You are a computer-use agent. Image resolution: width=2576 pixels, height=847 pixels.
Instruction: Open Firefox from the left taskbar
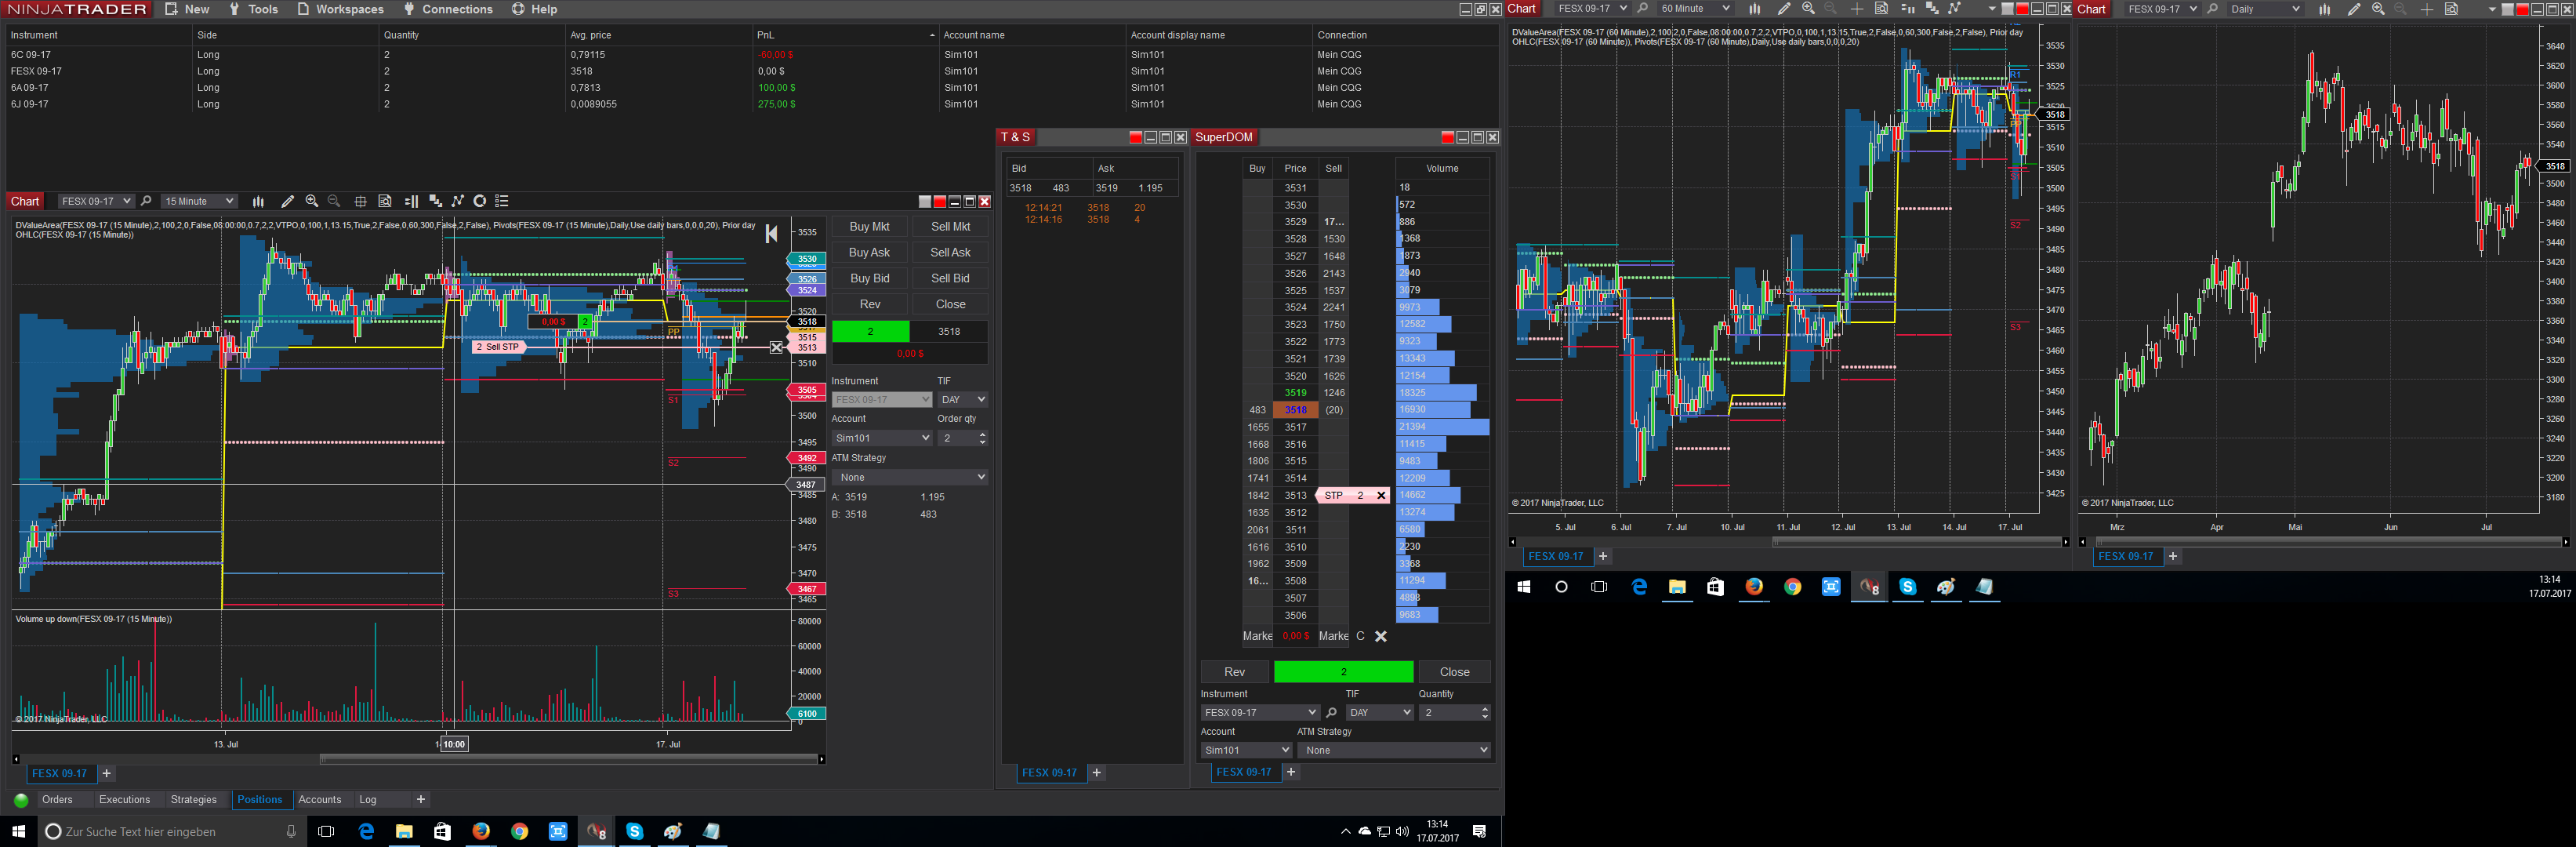click(x=481, y=831)
